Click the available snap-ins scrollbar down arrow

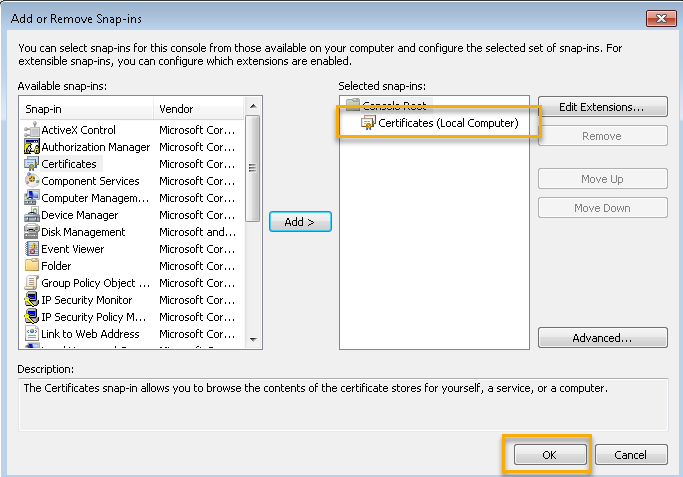coord(253,340)
